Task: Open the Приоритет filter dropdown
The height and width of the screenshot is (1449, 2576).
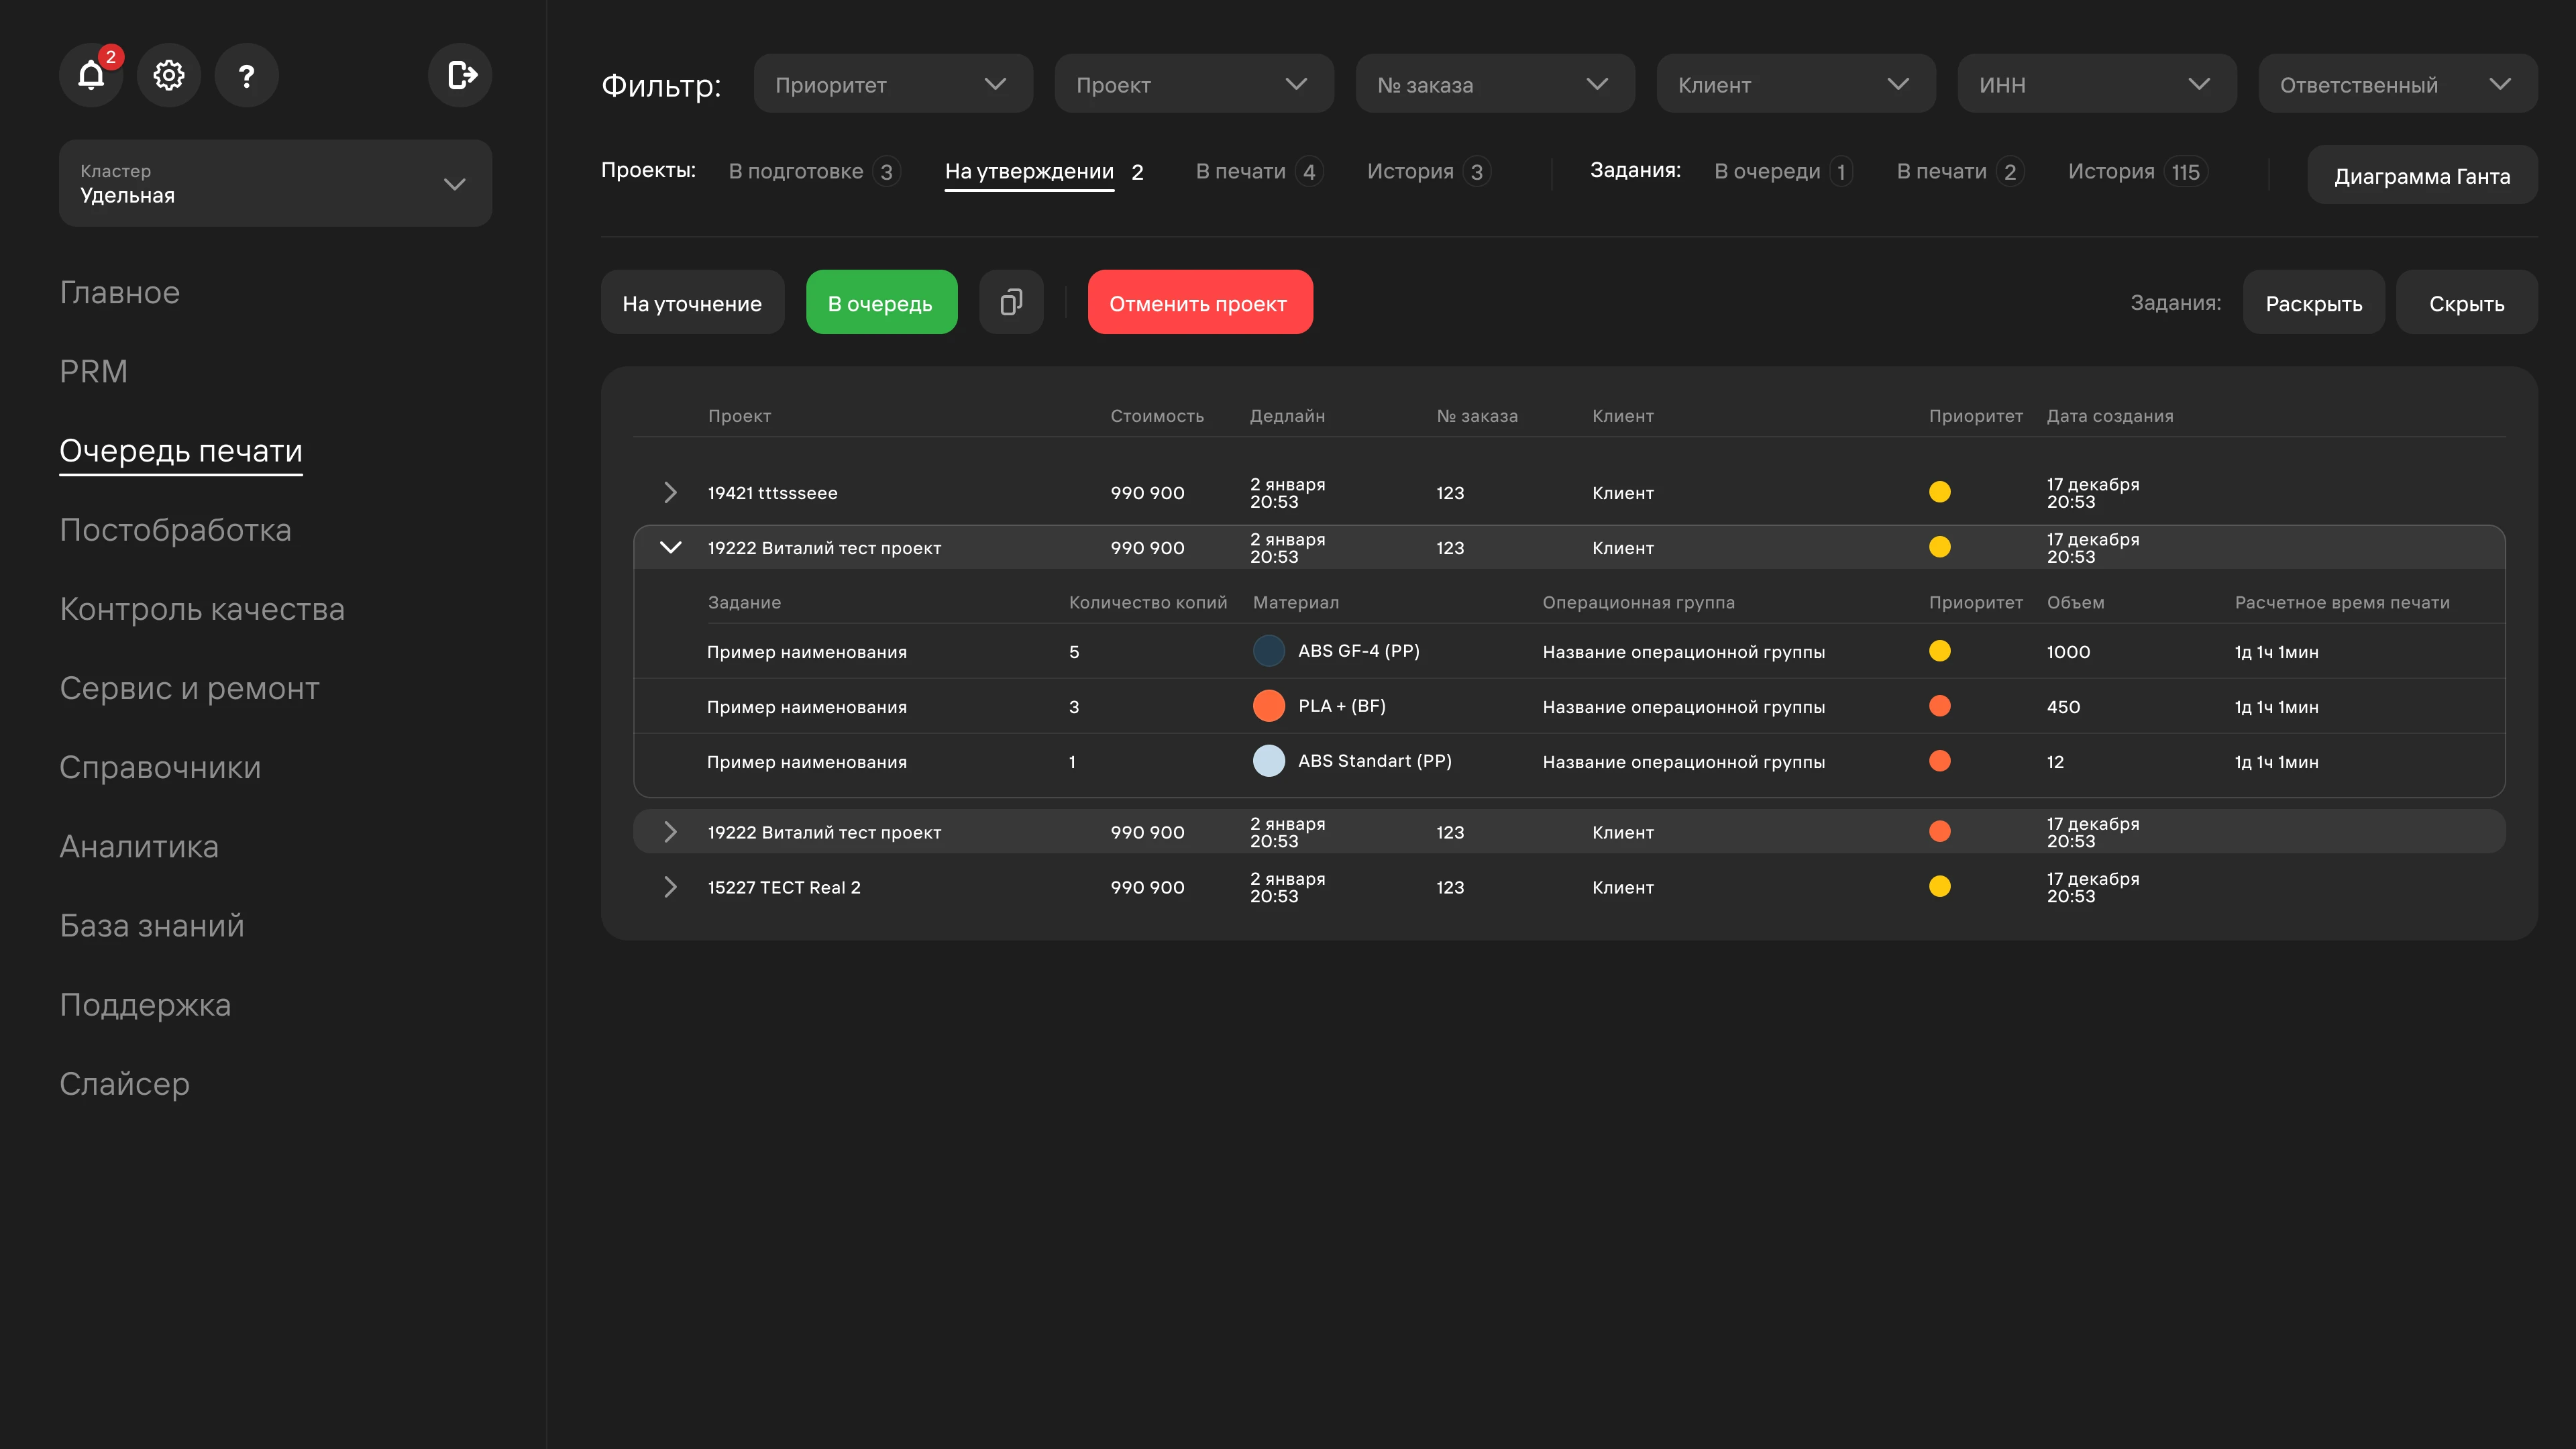Action: pos(893,84)
